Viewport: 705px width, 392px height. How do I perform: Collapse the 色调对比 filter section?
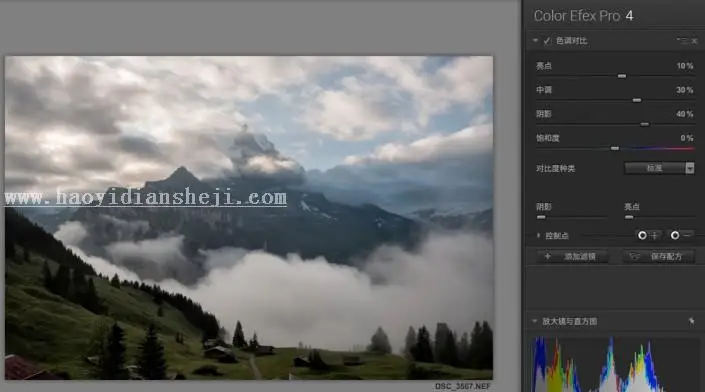coord(535,40)
